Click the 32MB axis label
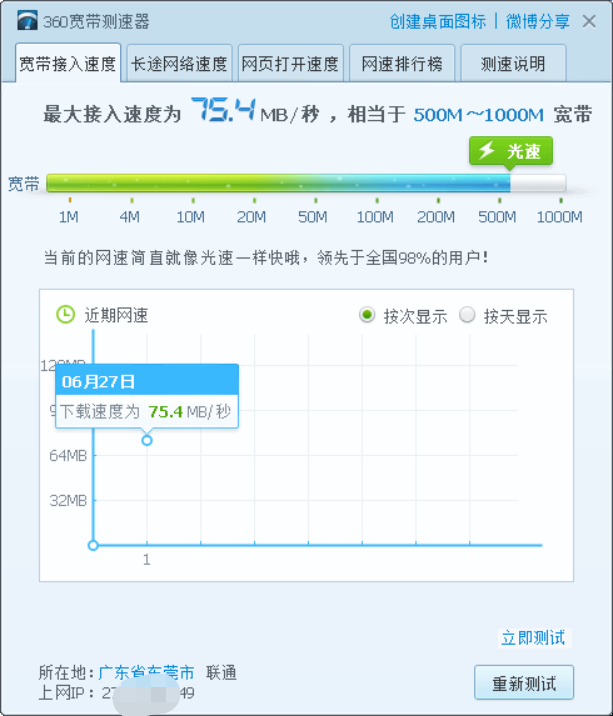This screenshot has width=613, height=716. tap(68, 500)
